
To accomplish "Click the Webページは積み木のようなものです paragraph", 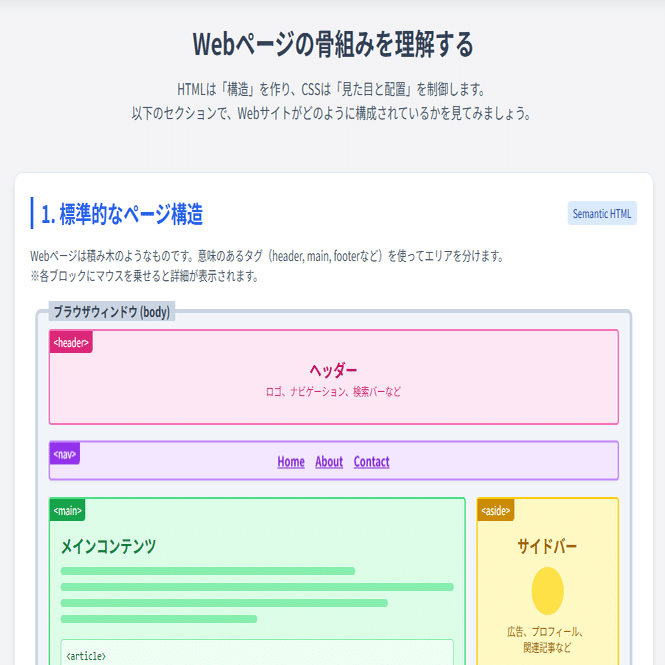I will tap(267, 256).
